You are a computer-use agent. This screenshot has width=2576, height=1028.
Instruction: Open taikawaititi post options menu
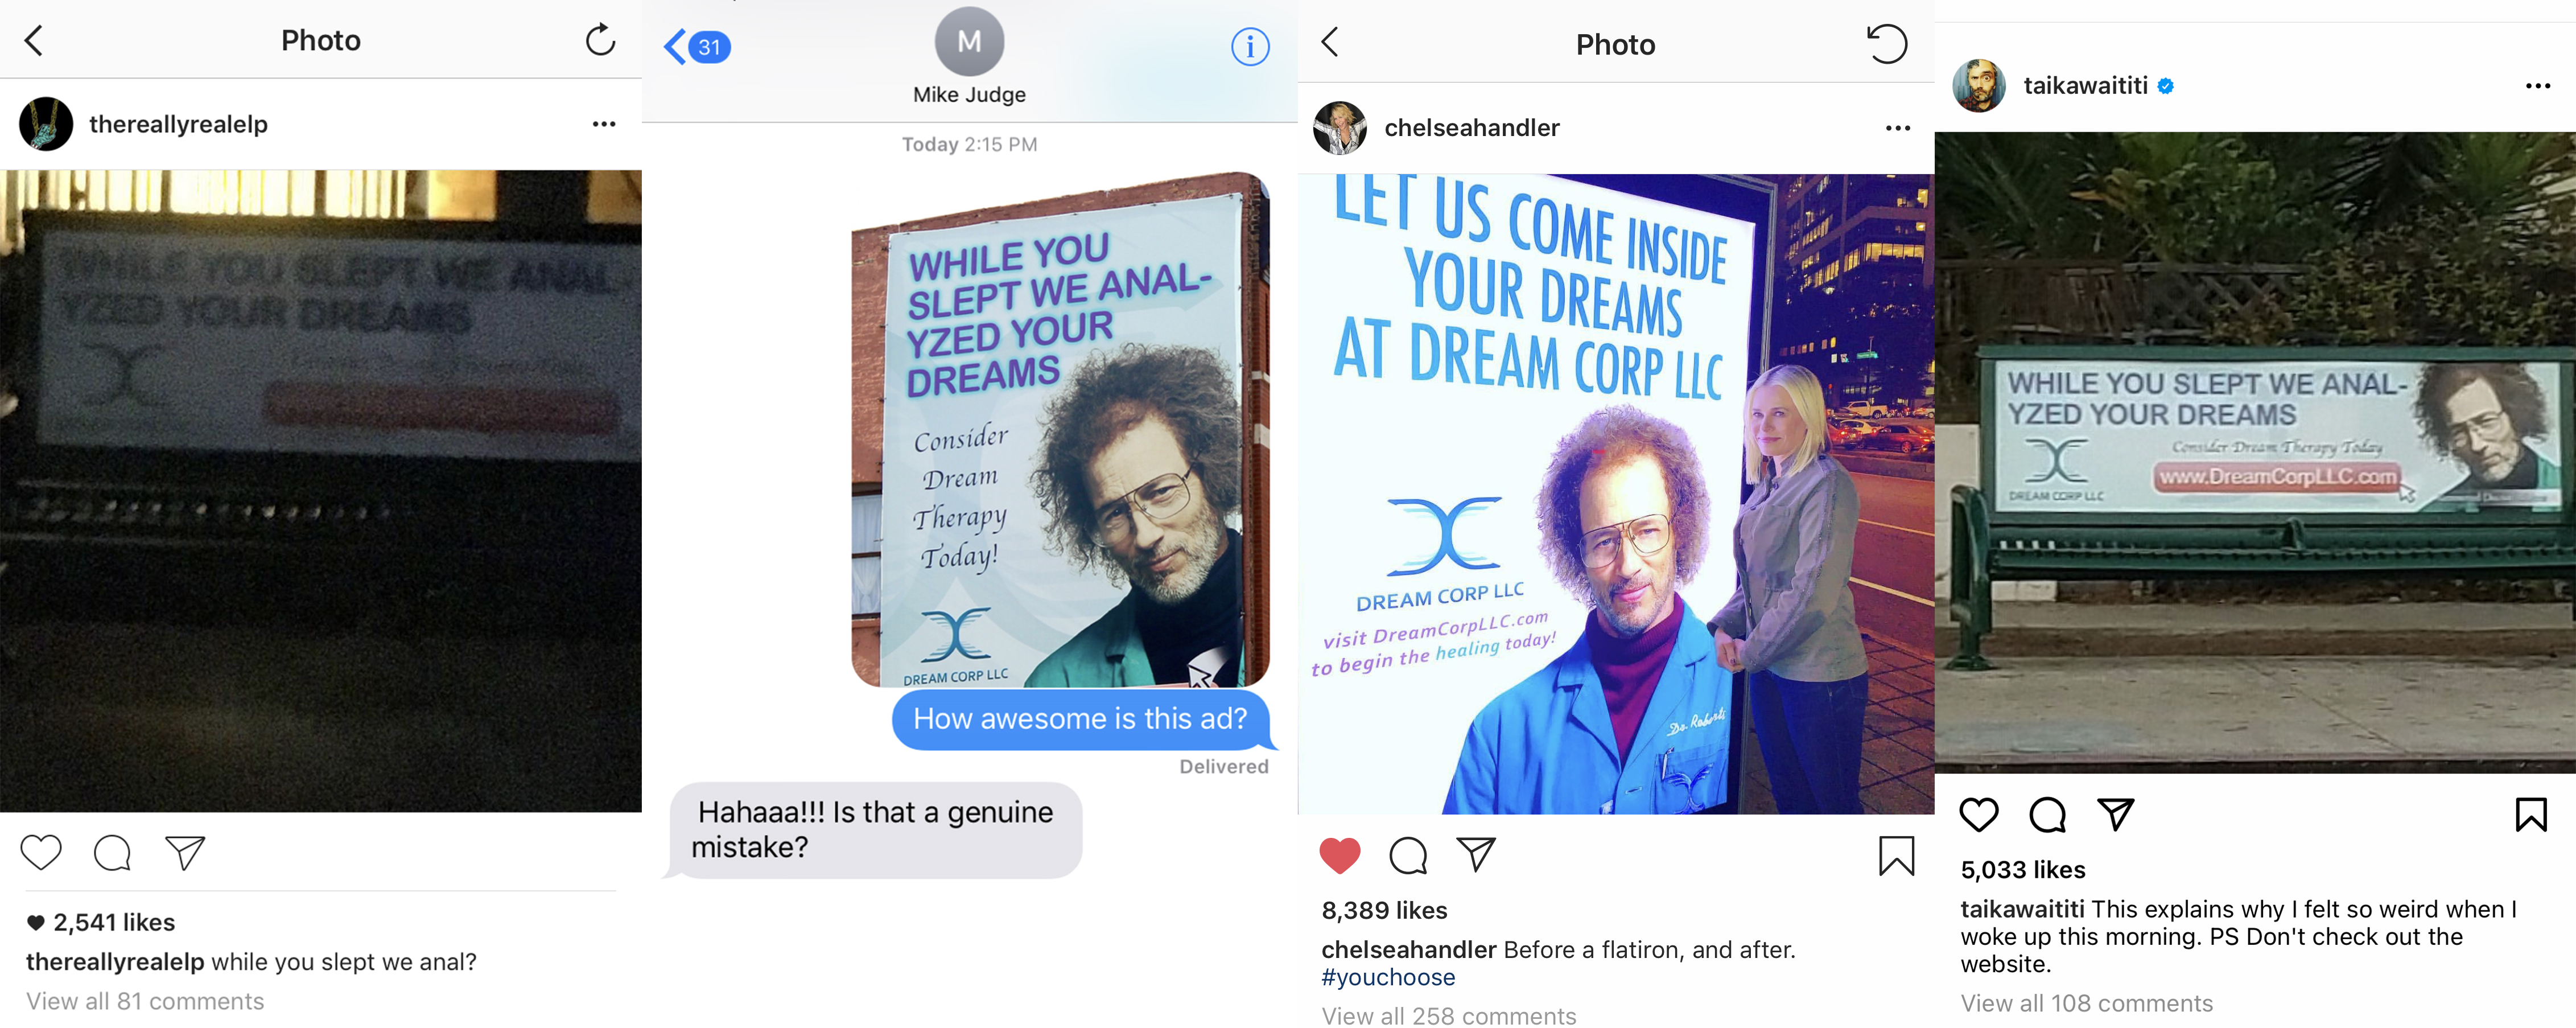(x=2538, y=86)
